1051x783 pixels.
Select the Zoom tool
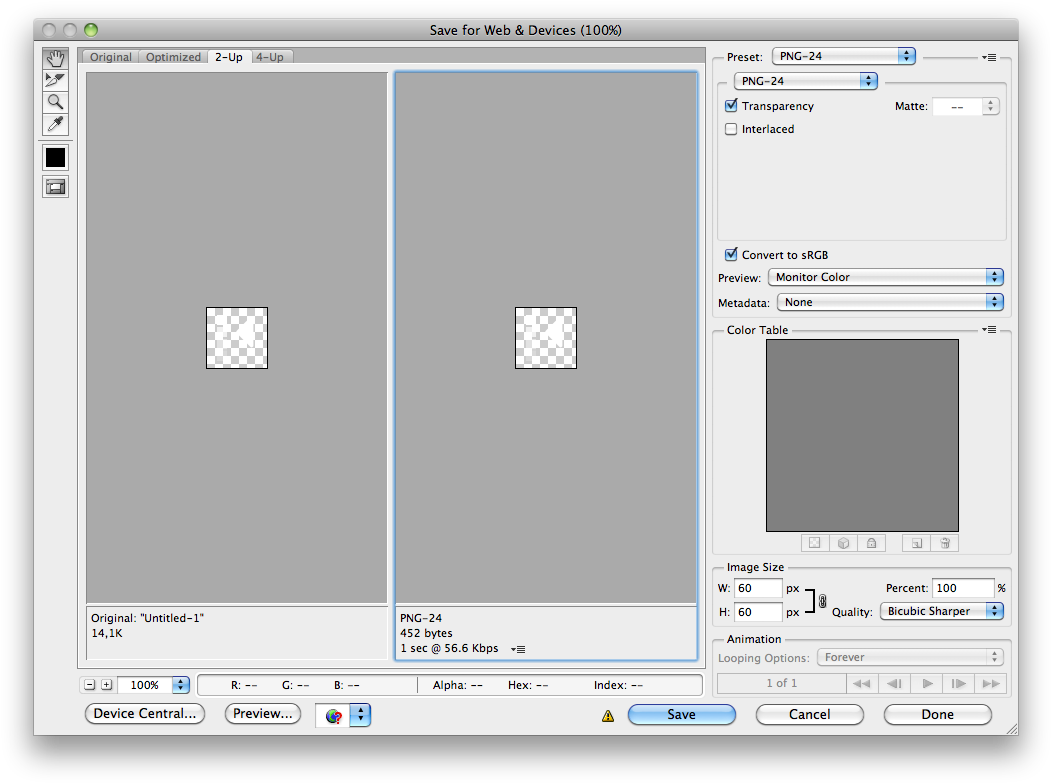click(54, 102)
